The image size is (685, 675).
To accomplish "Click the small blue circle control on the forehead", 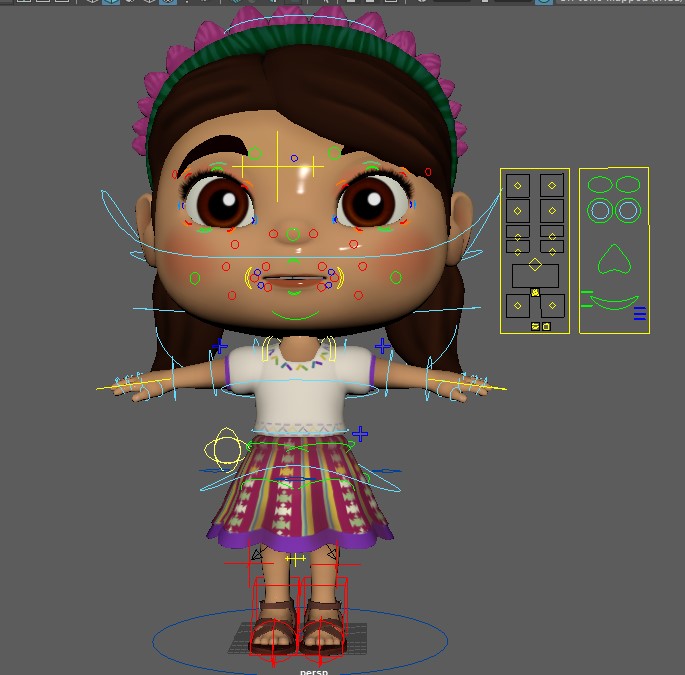I will point(294,158).
